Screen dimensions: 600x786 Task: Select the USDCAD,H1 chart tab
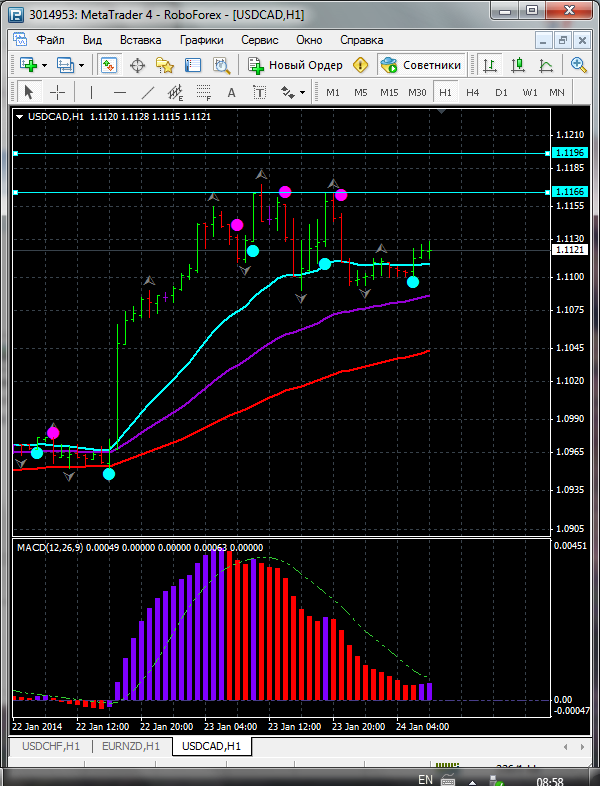click(x=211, y=746)
